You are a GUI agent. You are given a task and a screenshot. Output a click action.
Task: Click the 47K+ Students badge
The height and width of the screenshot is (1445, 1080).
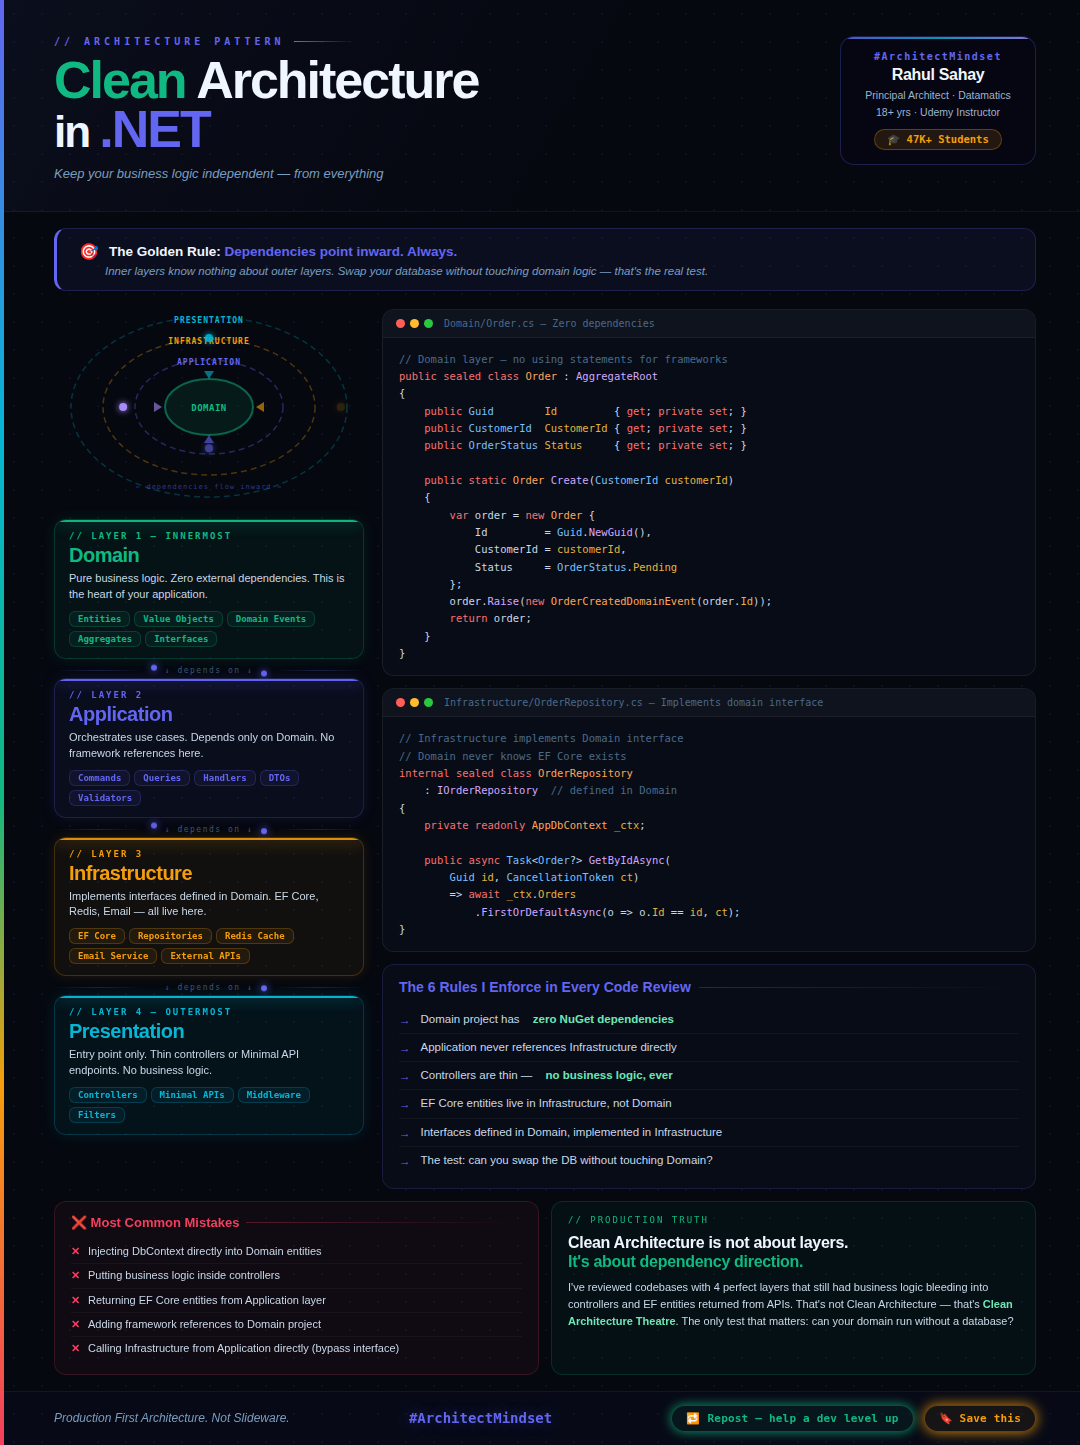938,140
